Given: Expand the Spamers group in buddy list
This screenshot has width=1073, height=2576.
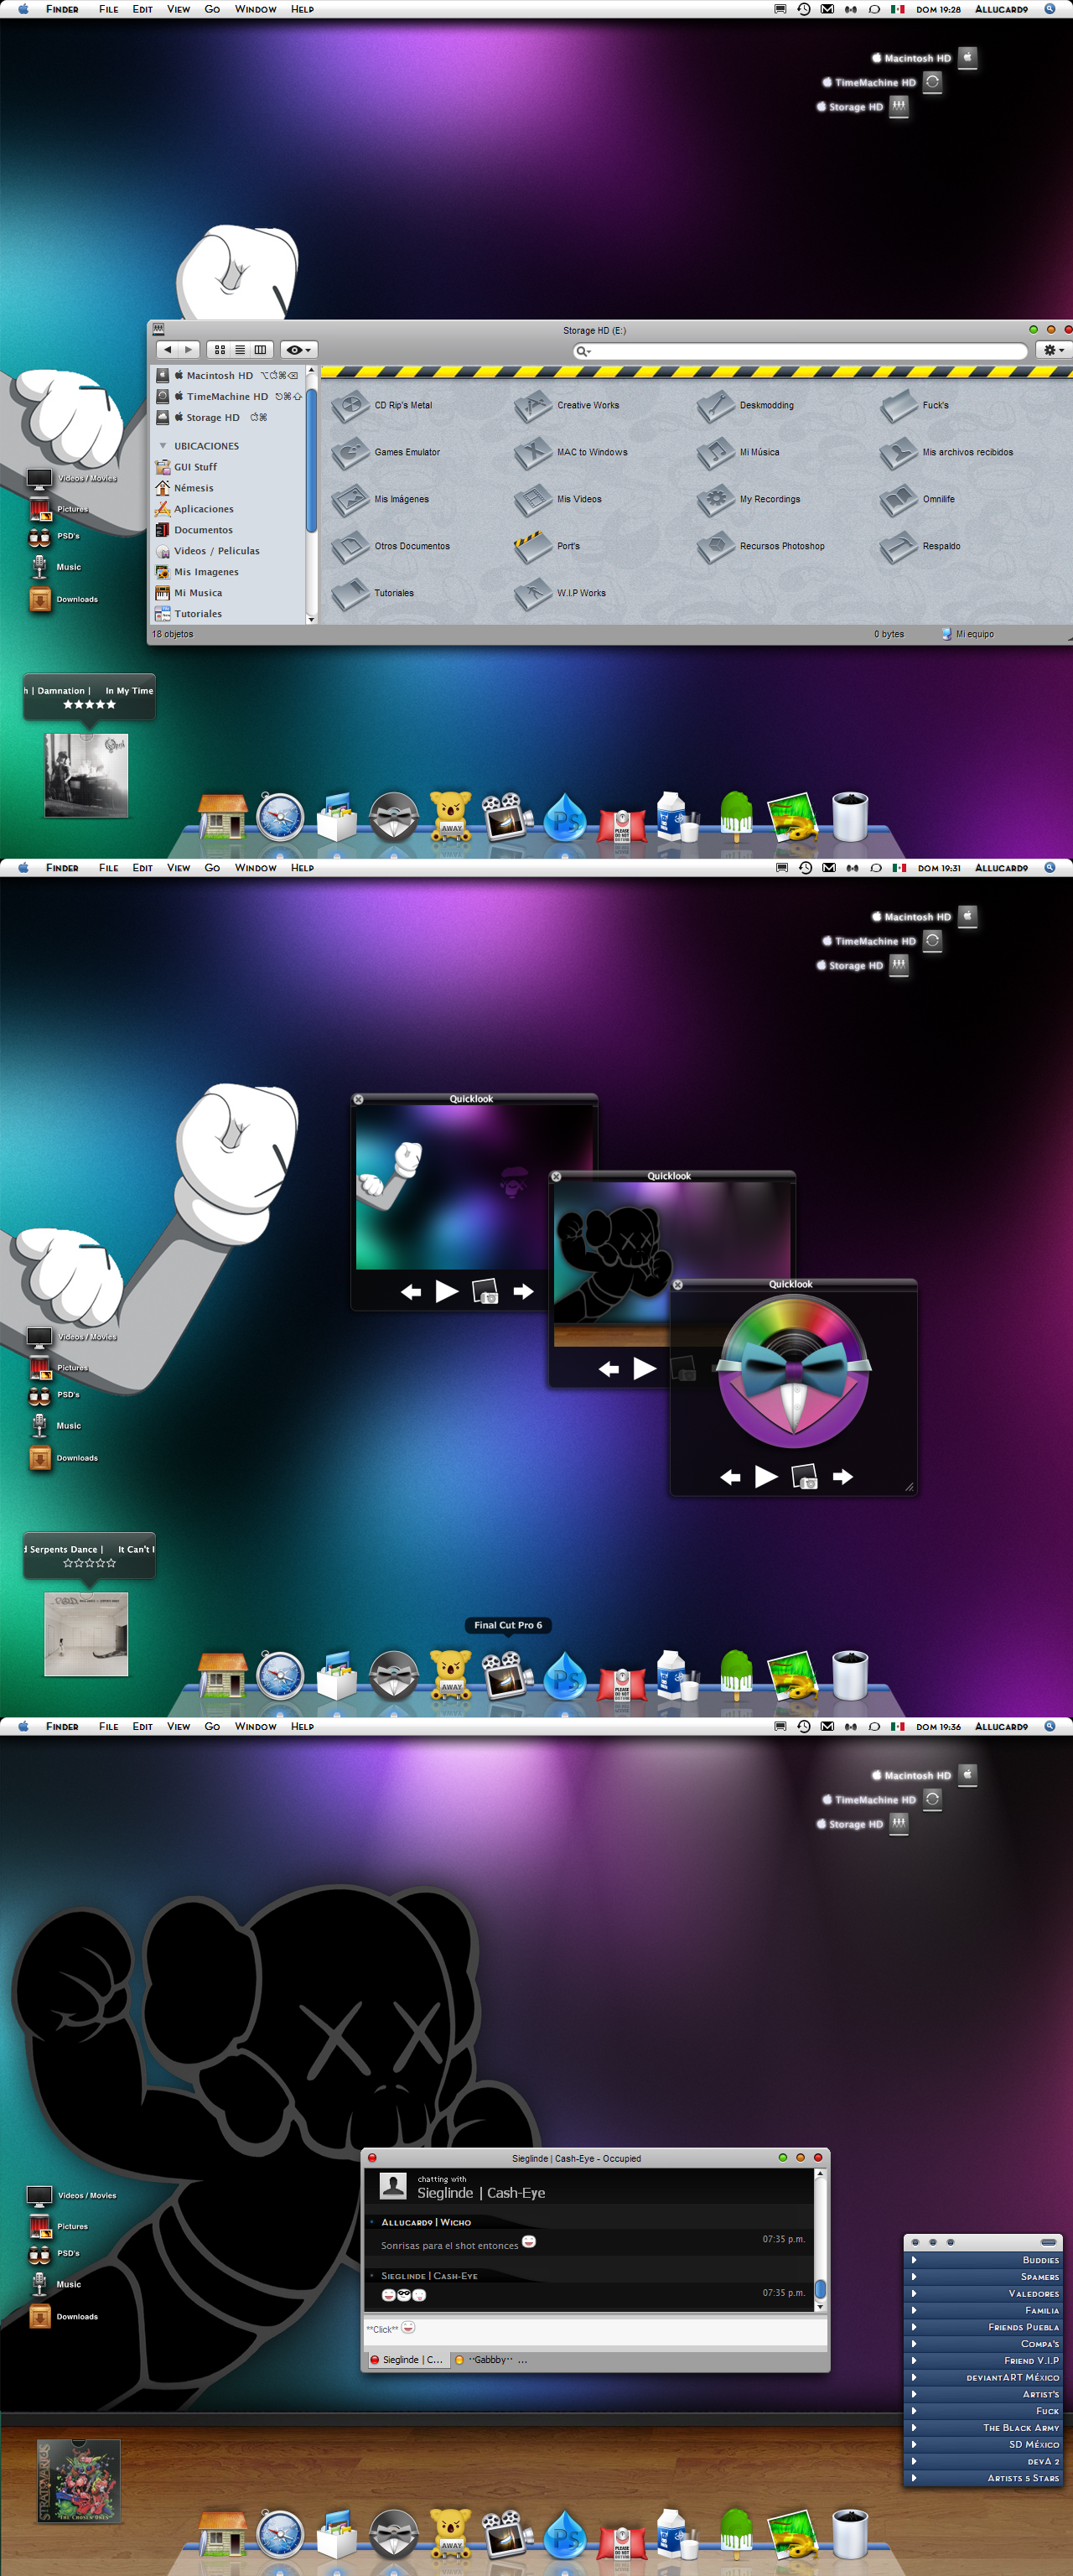Looking at the screenshot, I should [913, 2277].
